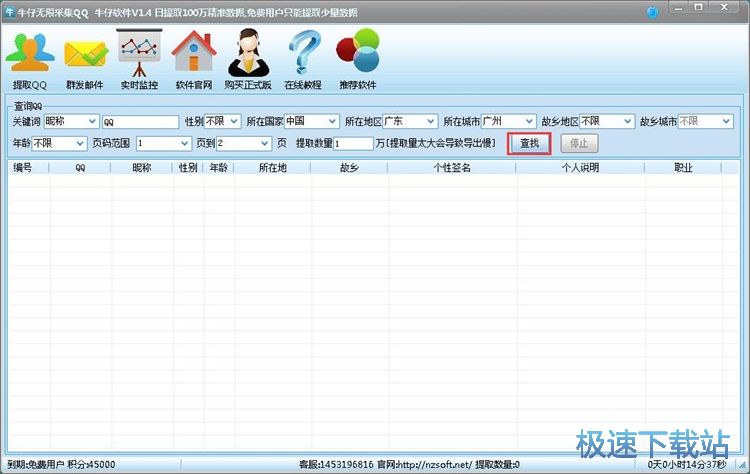Expand 所在国家 dropdown showing 中国
Viewport: 750px width, 474px height.
(x=310, y=122)
